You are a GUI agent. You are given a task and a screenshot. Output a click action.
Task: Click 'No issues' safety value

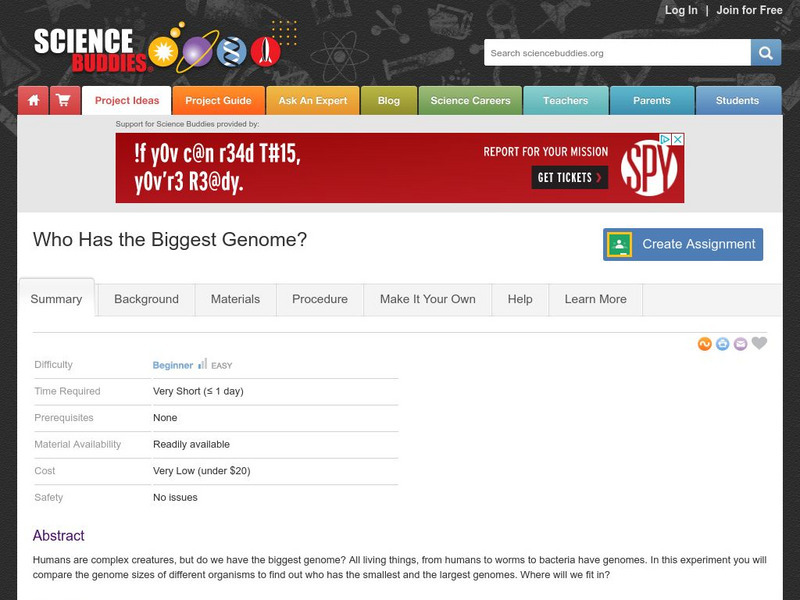[175, 497]
